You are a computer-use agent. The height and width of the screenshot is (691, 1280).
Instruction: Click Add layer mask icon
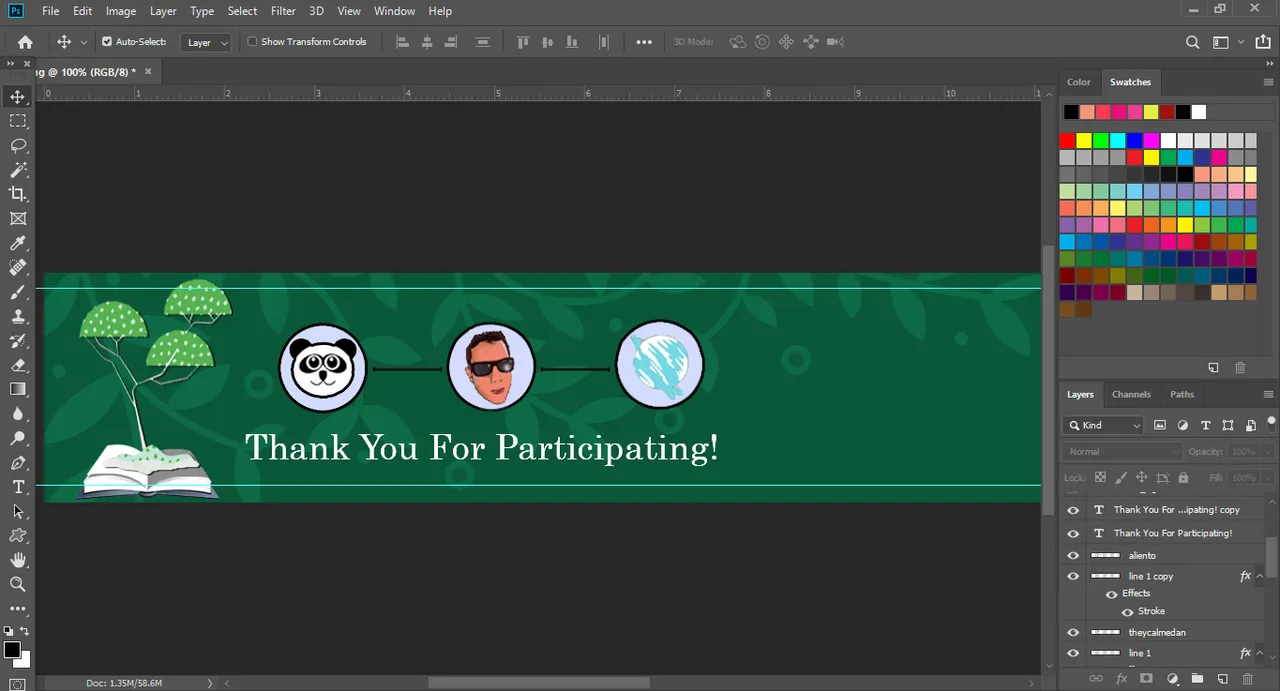(1146, 679)
